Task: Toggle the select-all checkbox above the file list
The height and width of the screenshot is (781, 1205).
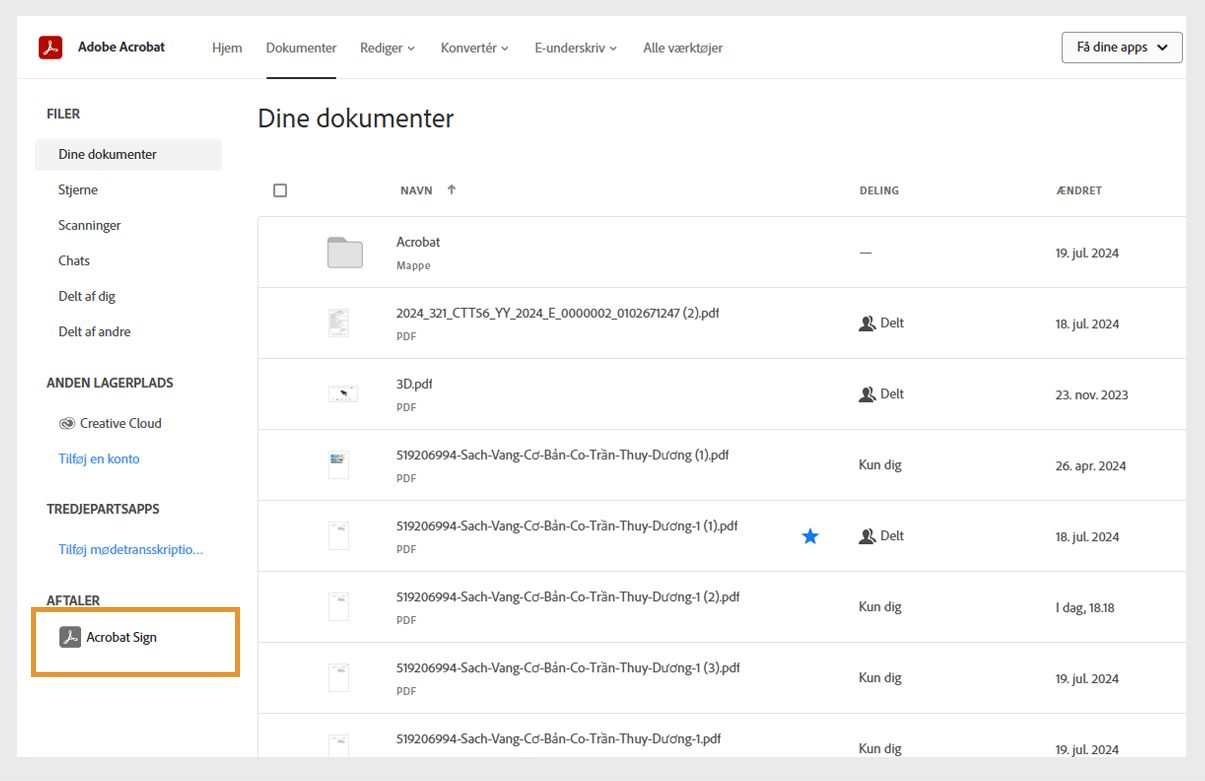Action: tap(280, 190)
